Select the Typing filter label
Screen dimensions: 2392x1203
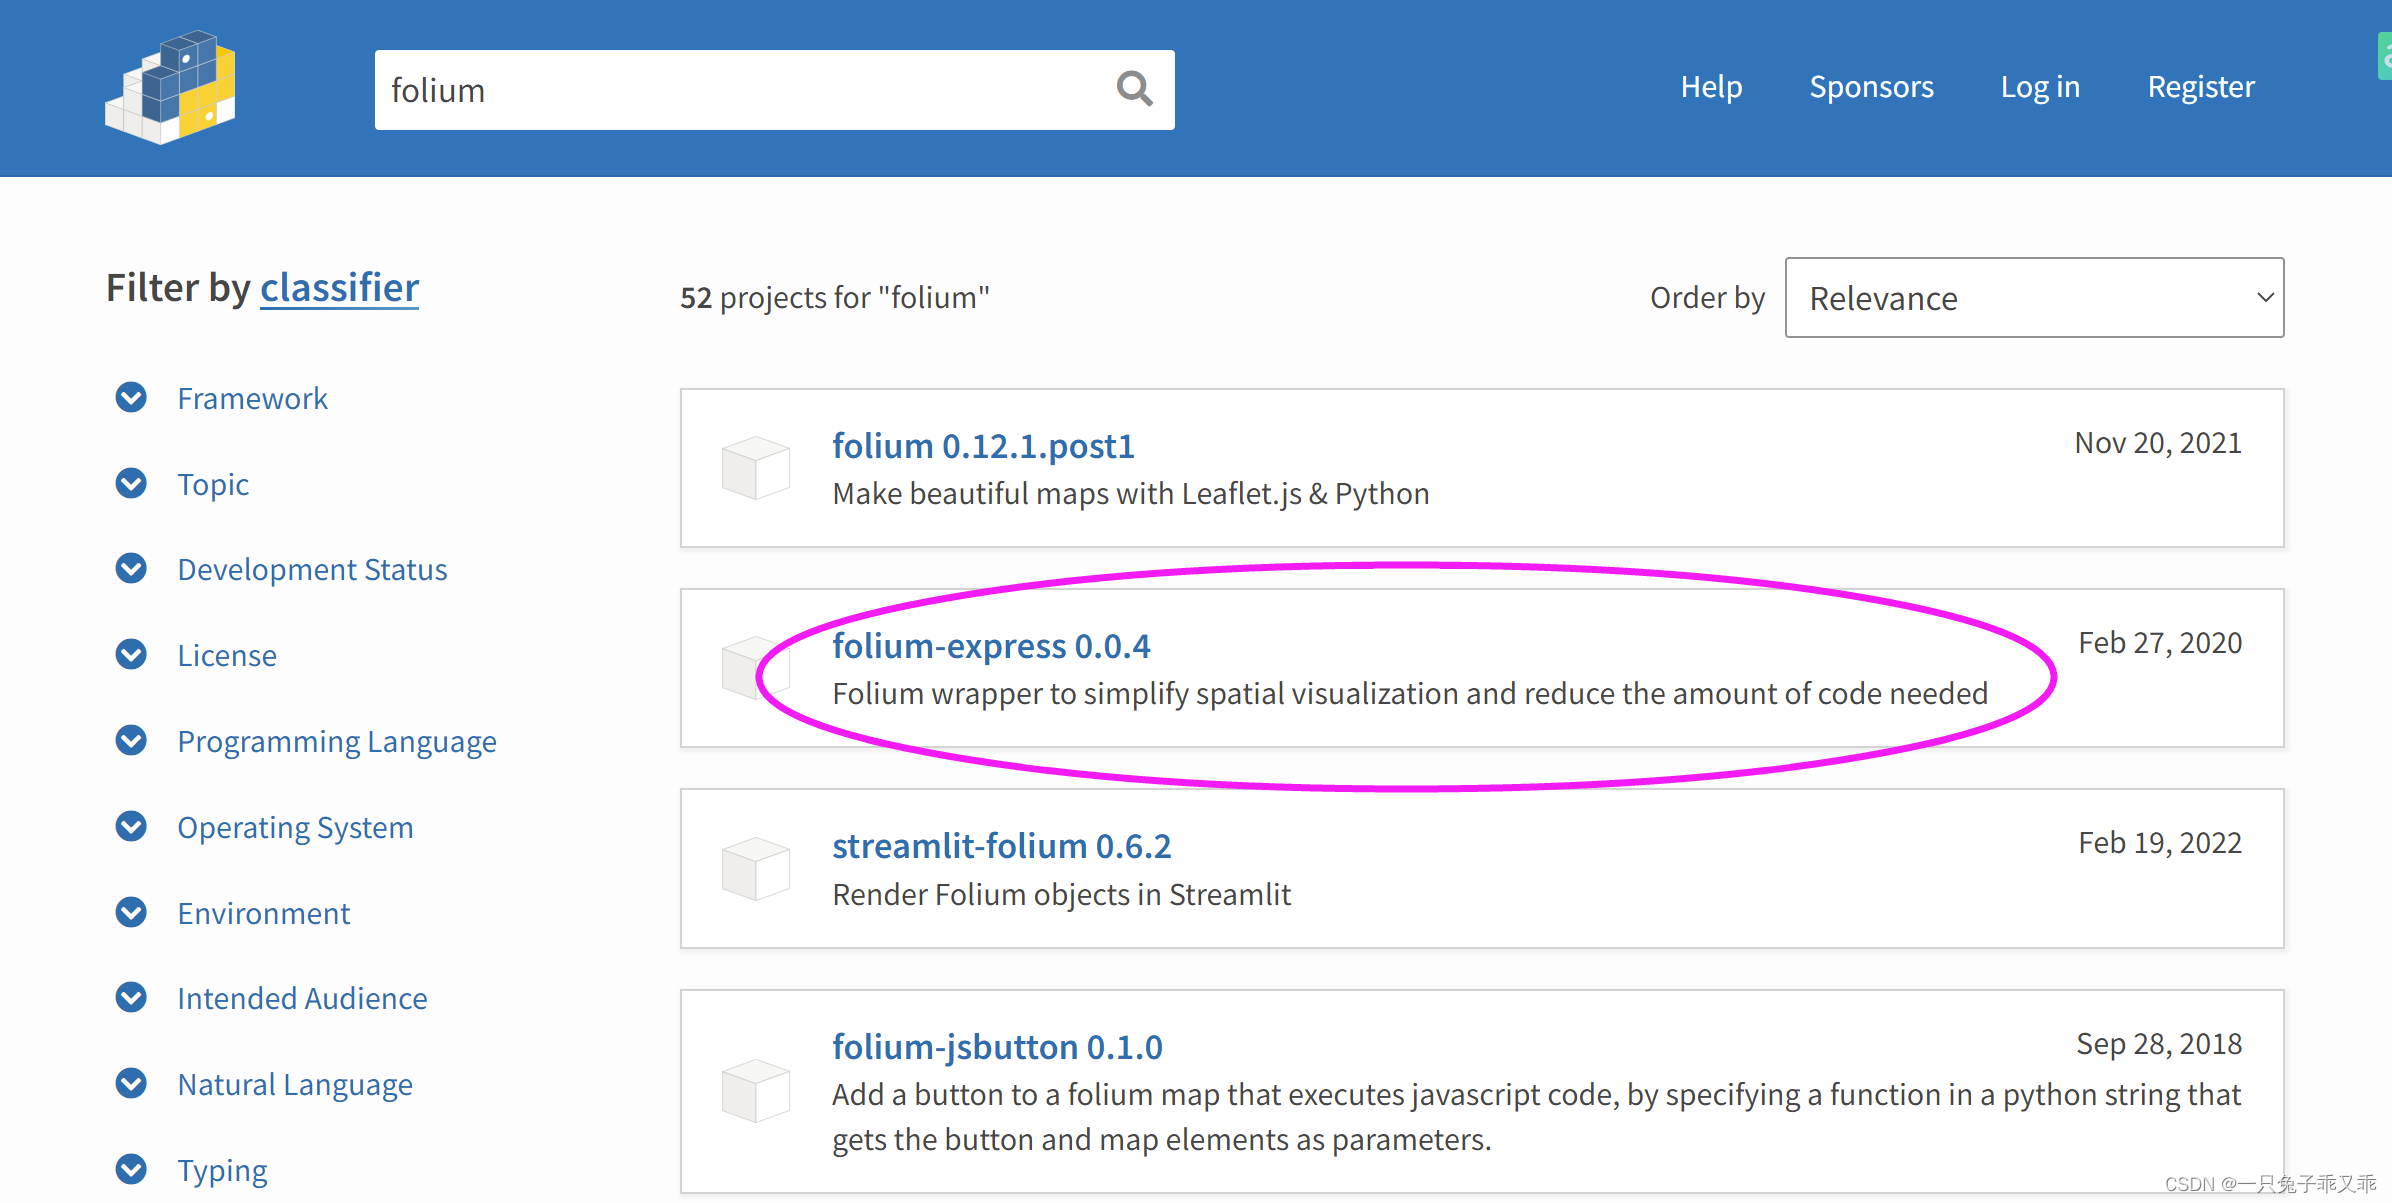[x=222, y=1170]
